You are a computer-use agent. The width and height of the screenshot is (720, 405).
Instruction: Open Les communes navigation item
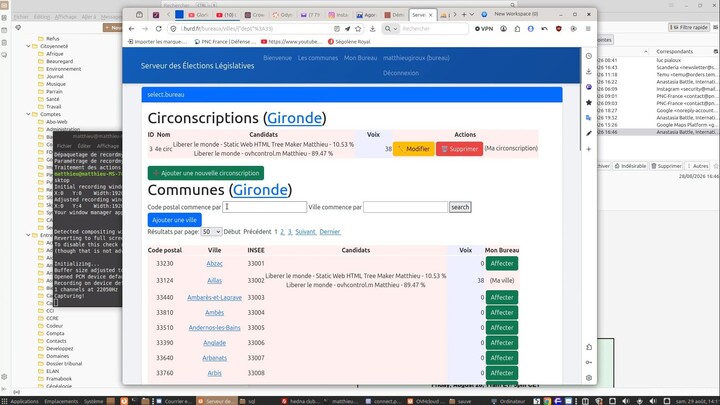(x=318, y=58)
